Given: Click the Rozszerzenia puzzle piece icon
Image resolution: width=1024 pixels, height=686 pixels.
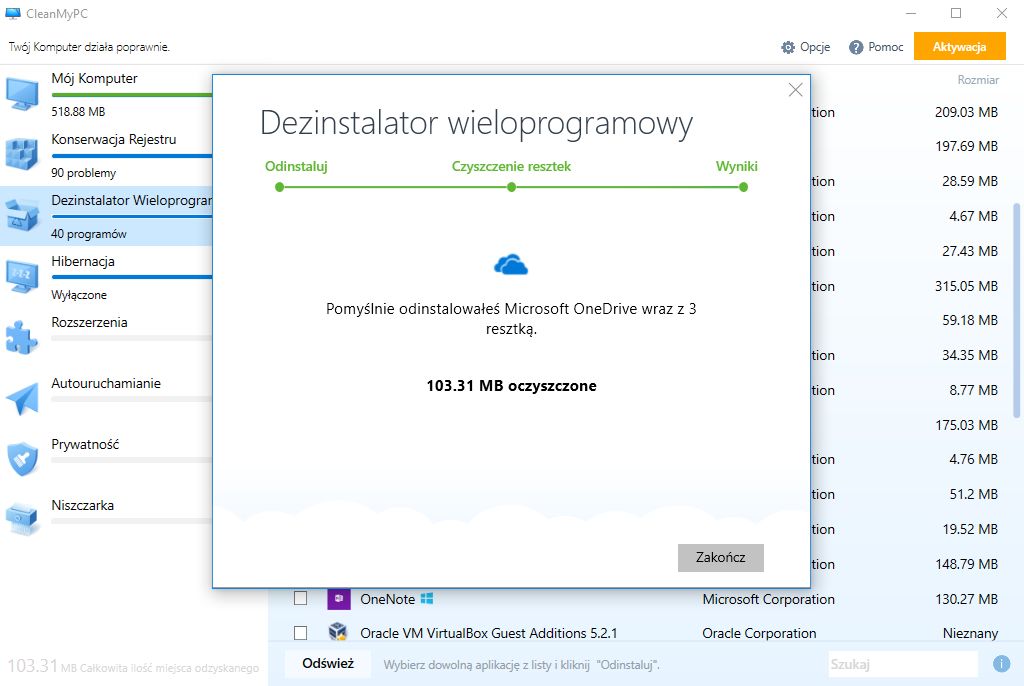Looking at the screenshot, I should pyautogui.click(x=22, y=337).
